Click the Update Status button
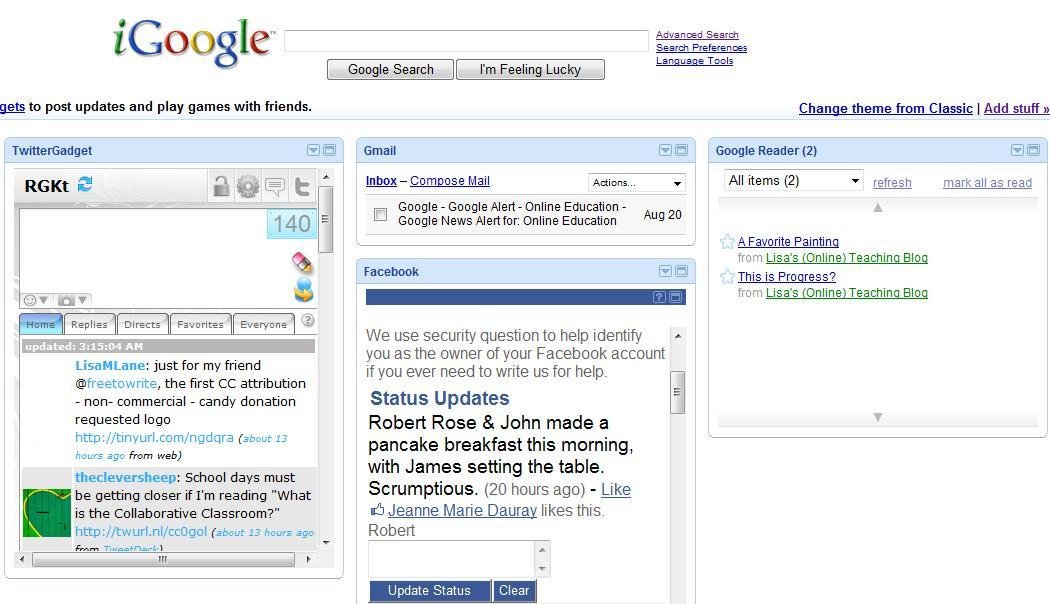This screenshot has width=1050, height=604. coord(429,591)
